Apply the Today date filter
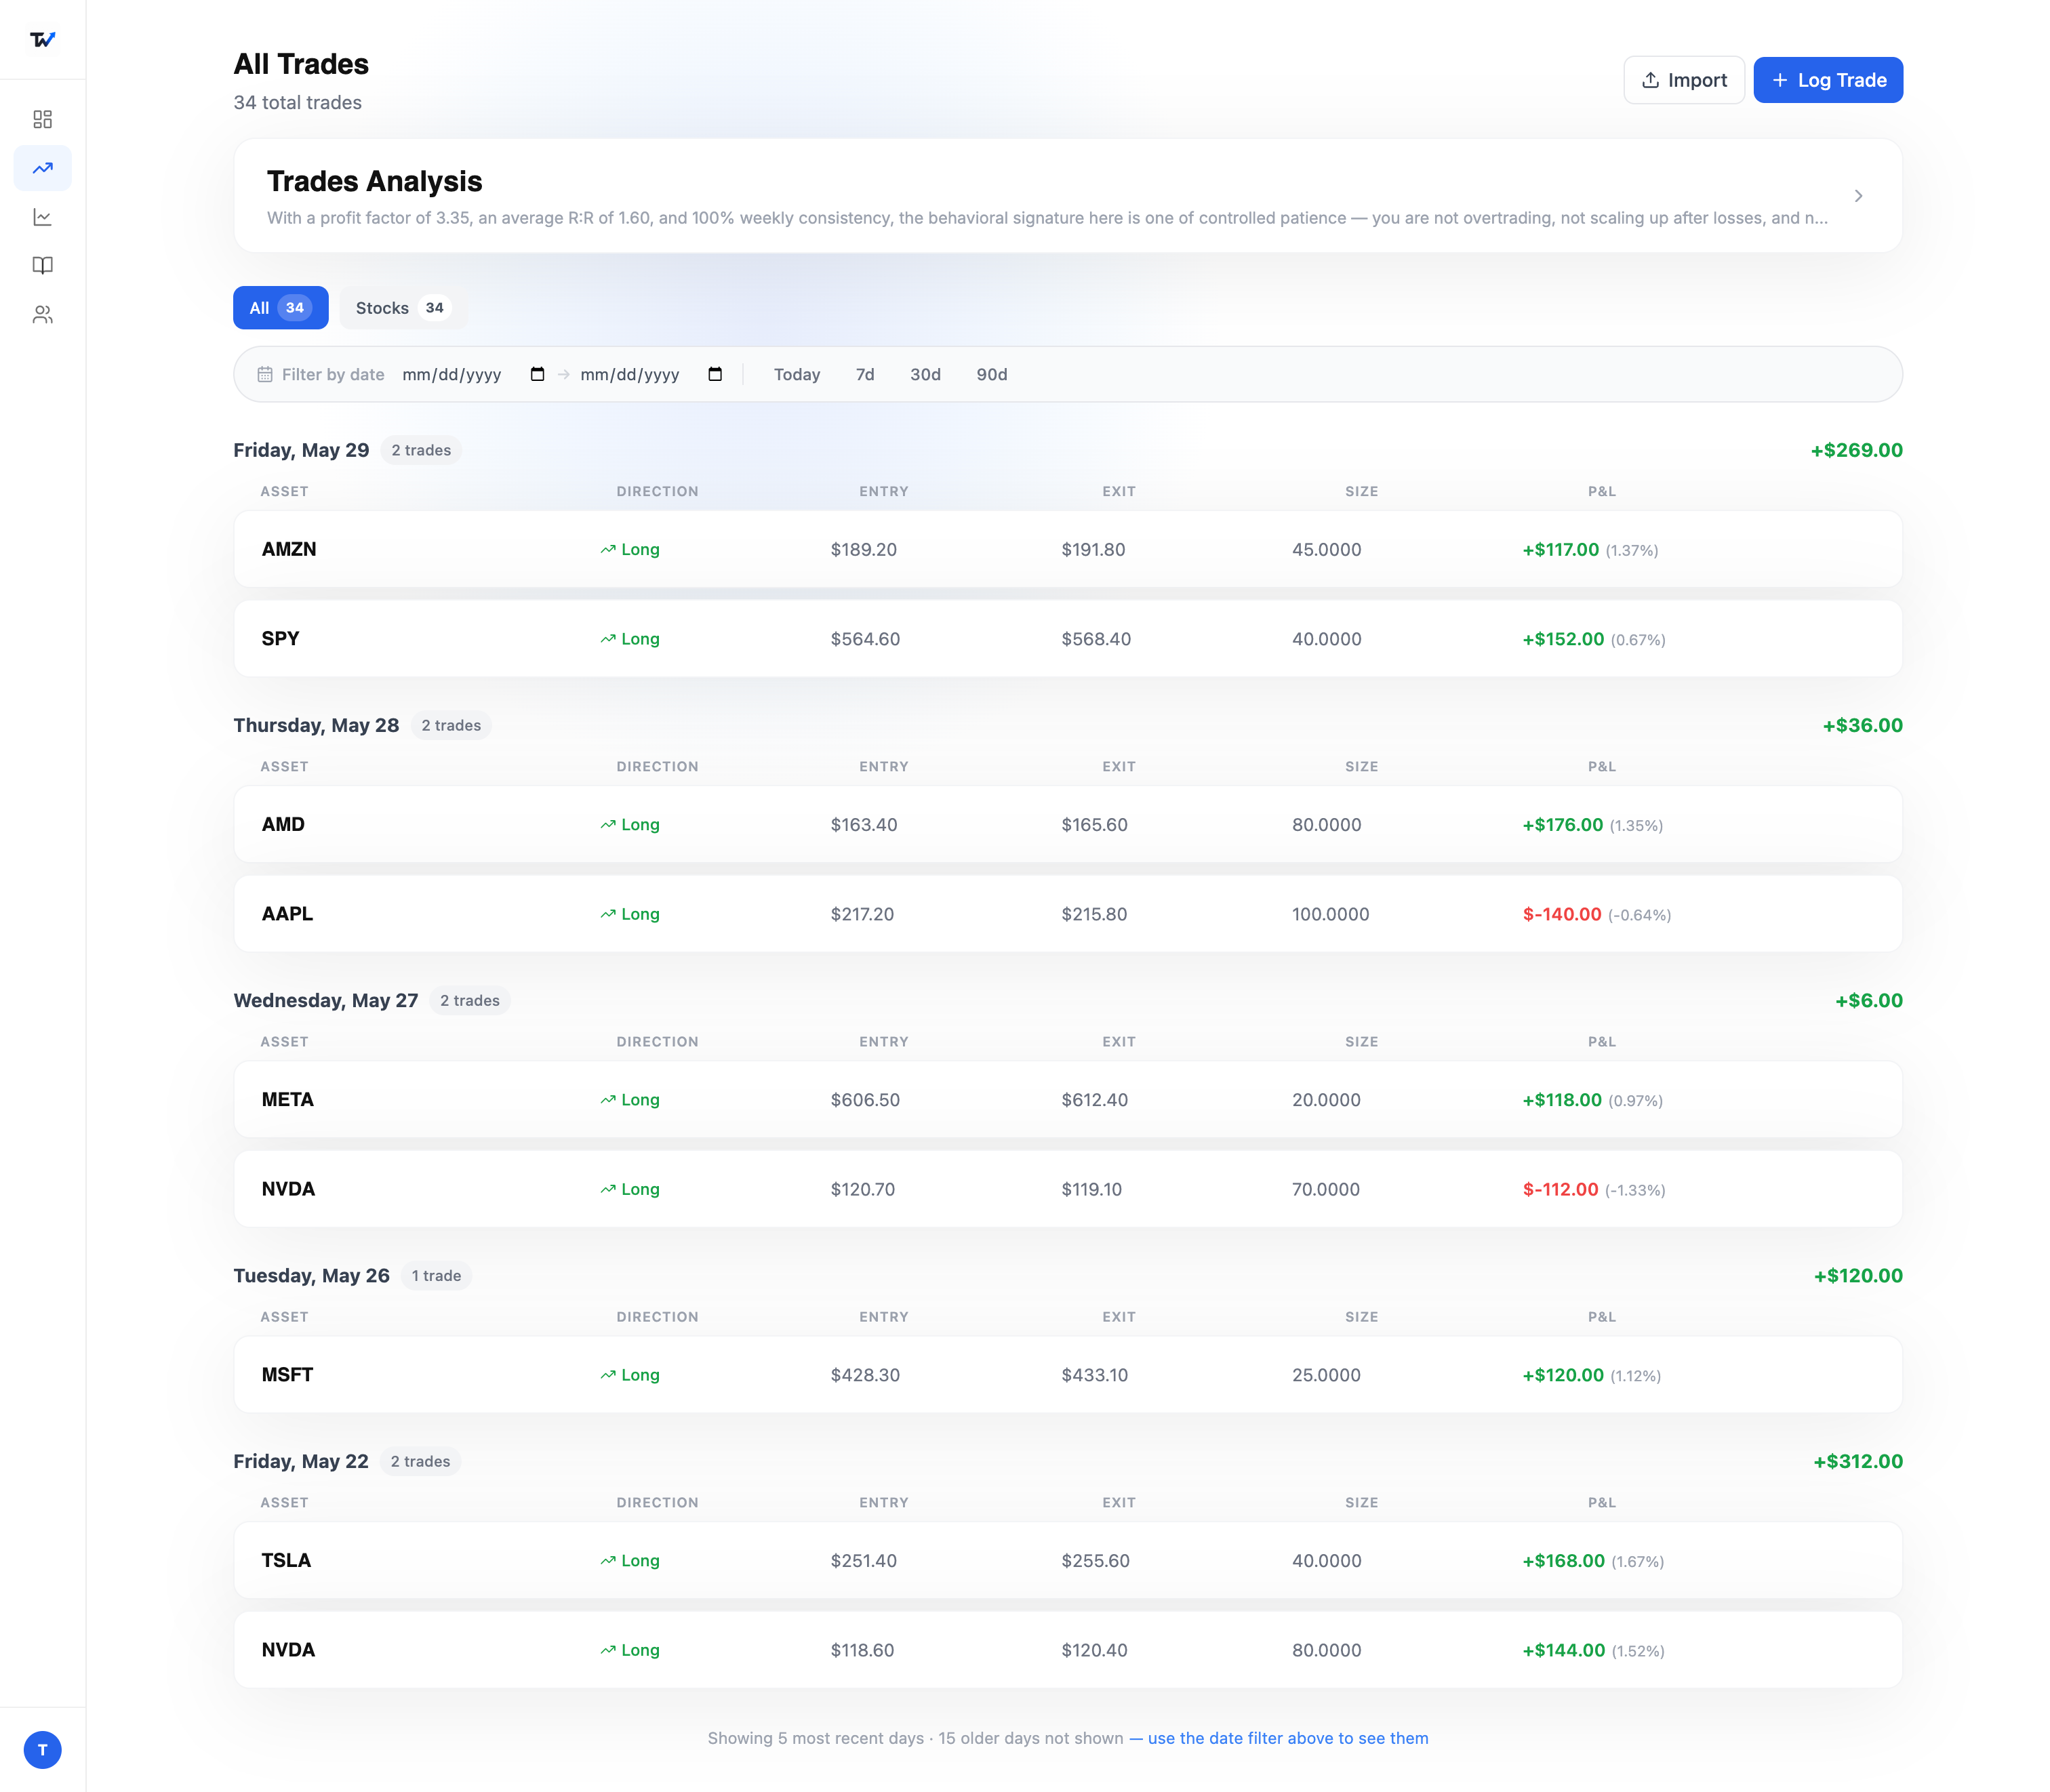This screenshot has width=2050, height=1792. point(797,374)
